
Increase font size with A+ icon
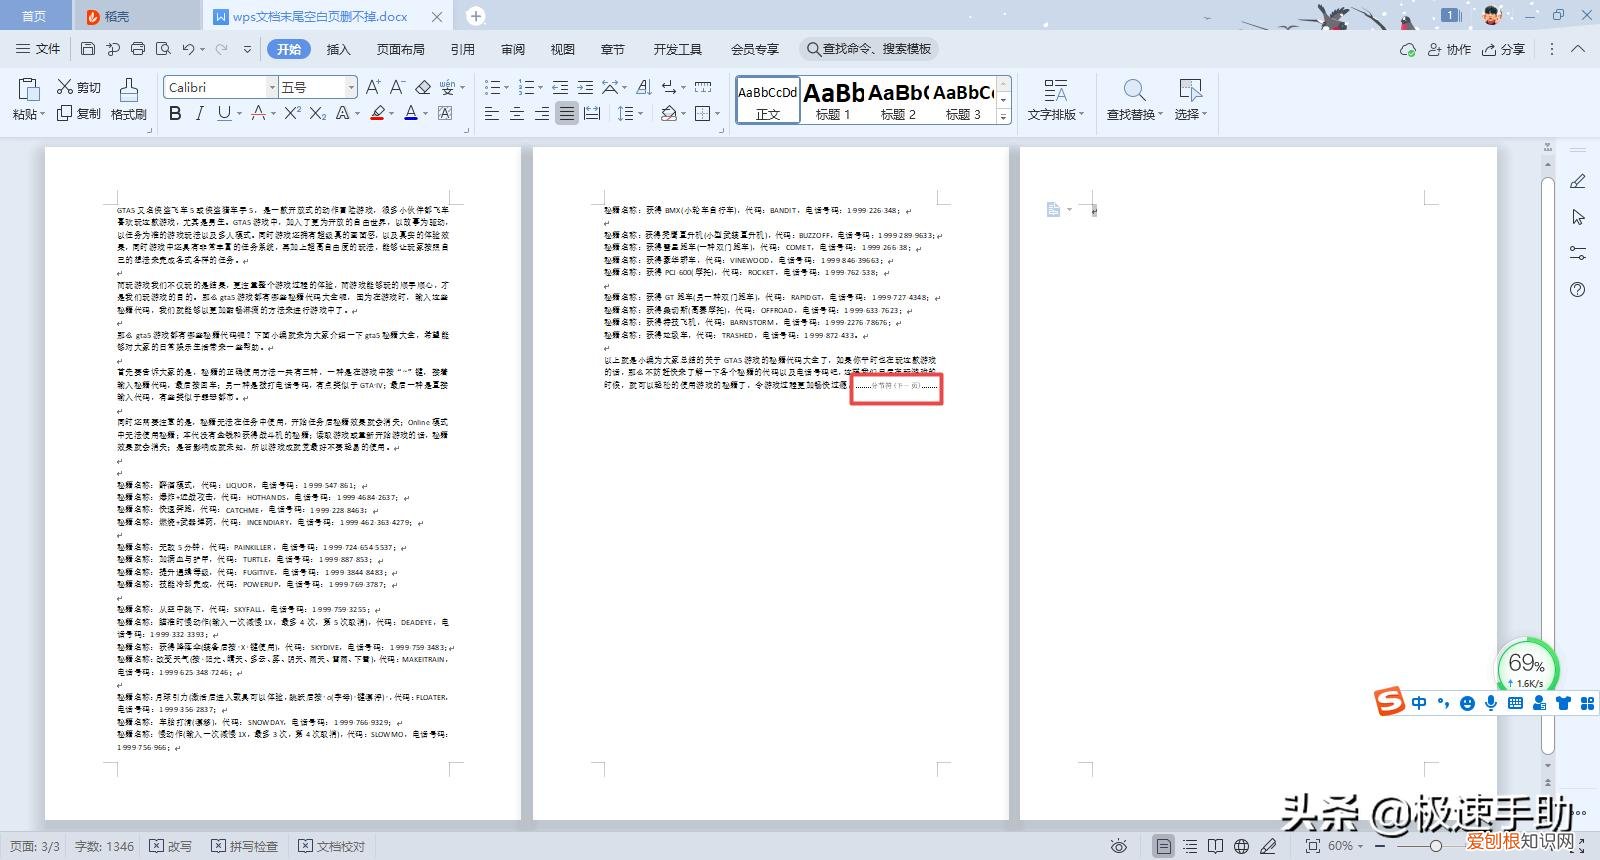372,87
